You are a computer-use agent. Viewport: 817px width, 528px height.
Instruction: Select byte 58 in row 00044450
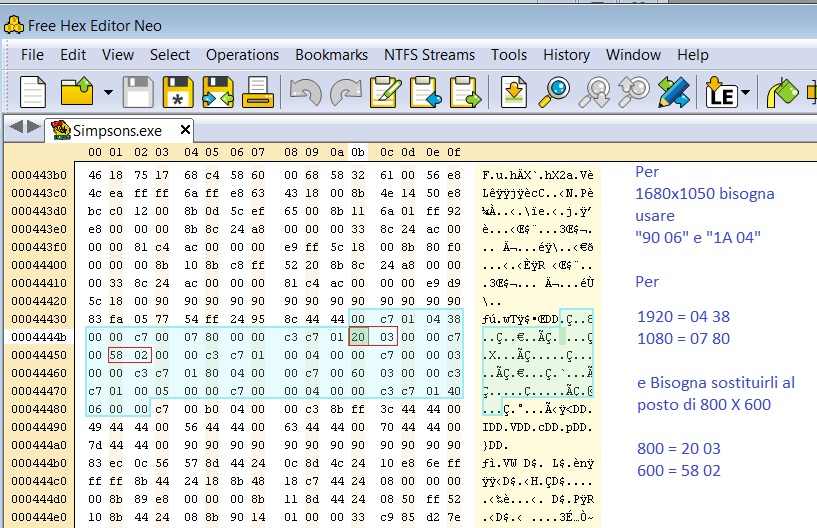116,355
